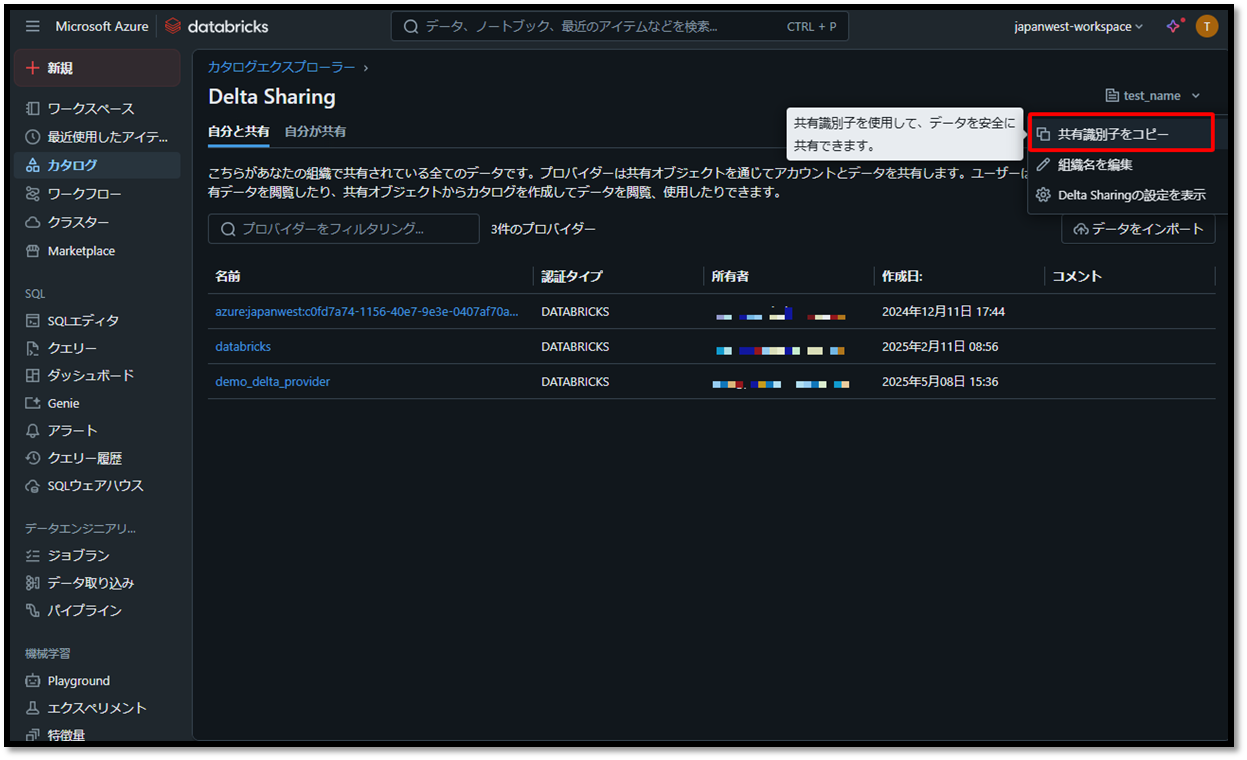The height and width of the screenshot is (760, 1247).
Task: Open the demo_delta_provider link
Action: [272, 381]
